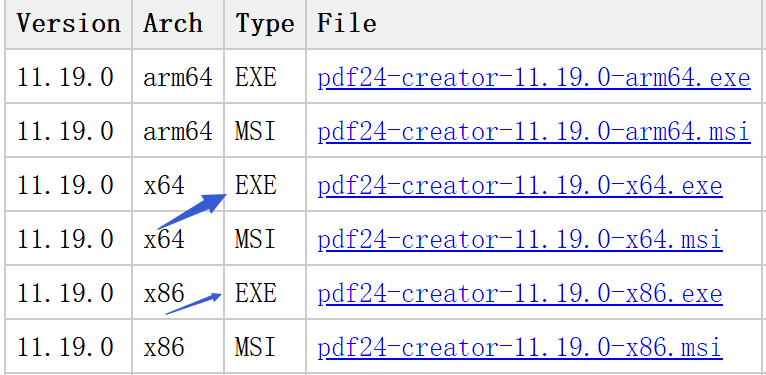This screenshot has height=375, width=766.
Task: Open the pdf24-creator-11.19.0-x64.msi link
Action: click(x=520, y=240)
